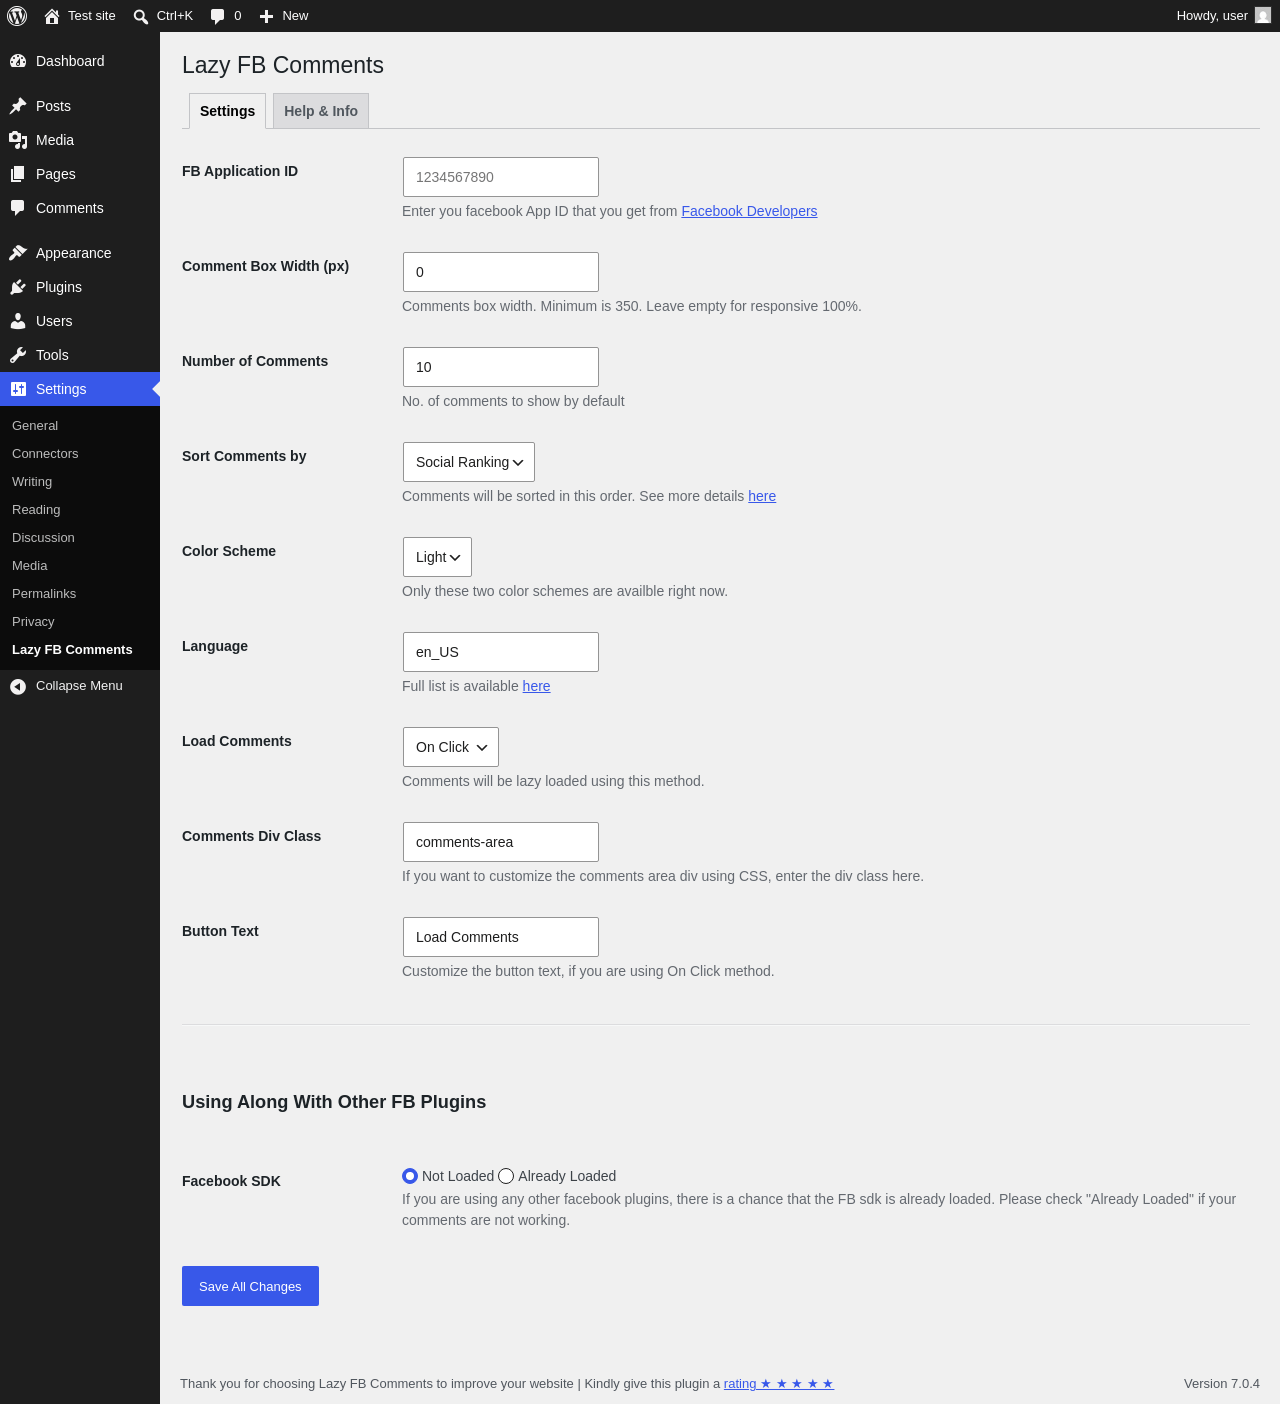Focus the FB Application ID field
Viewport: 1280px width, 1404px height.
(x=501, y=177)
